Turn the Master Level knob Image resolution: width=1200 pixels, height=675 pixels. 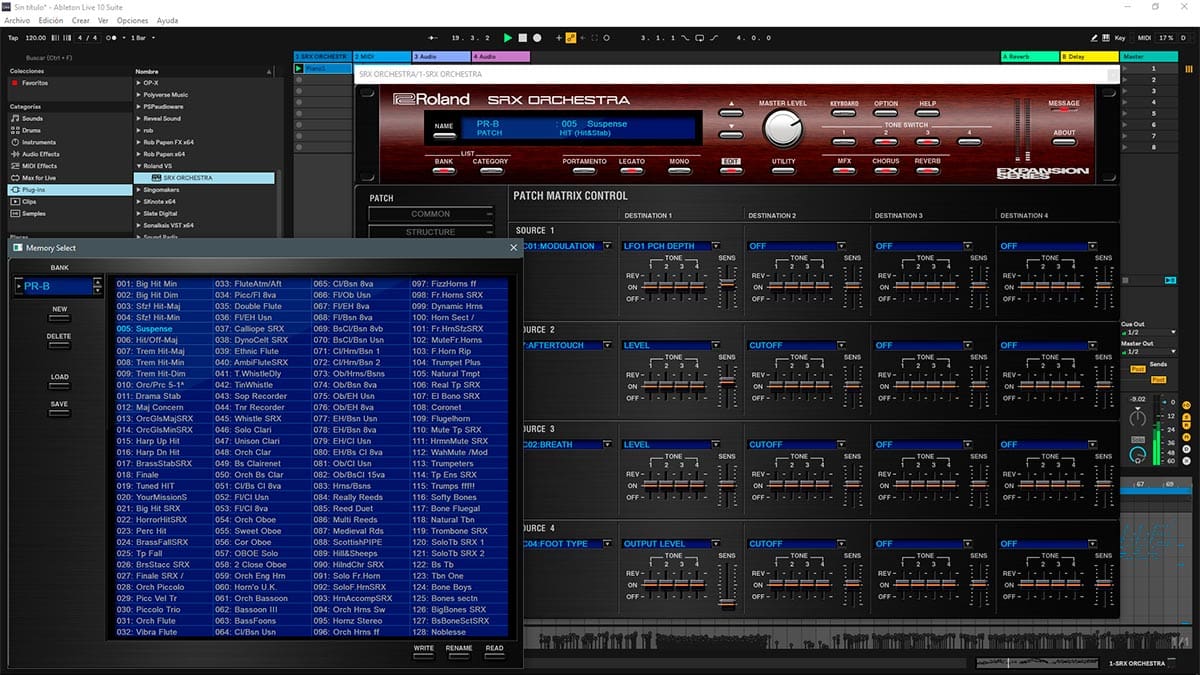click(782, 130)
